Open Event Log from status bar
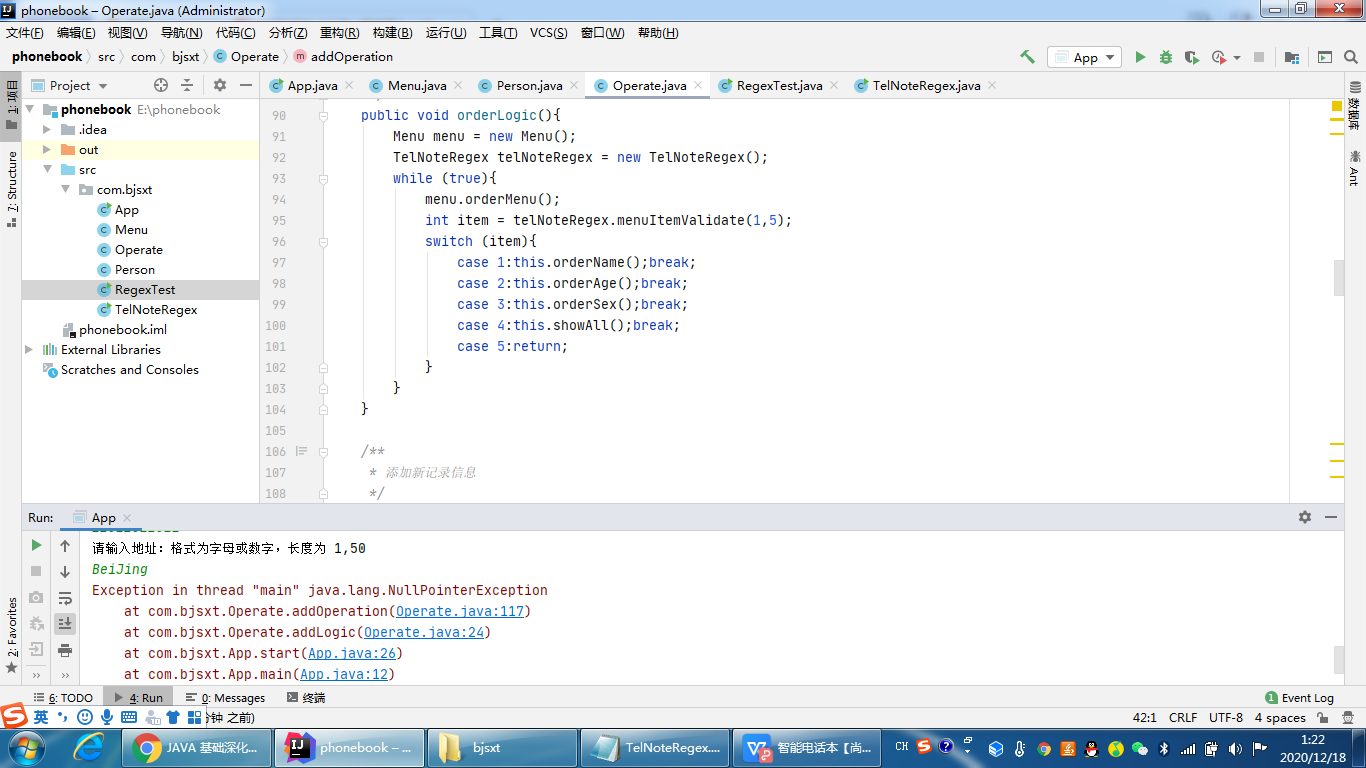Screen dimensions: 1366x768 1300,698
